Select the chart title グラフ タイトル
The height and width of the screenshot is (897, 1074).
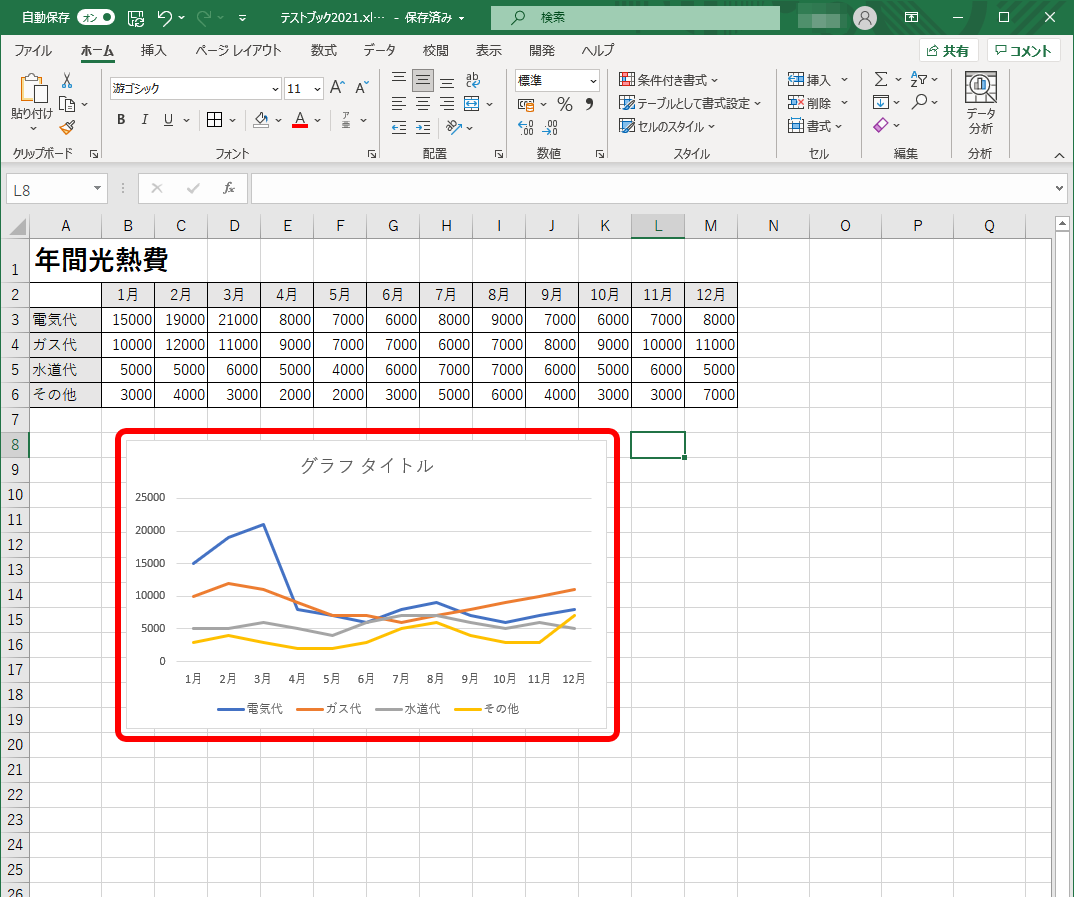click(x=367, y=466)
